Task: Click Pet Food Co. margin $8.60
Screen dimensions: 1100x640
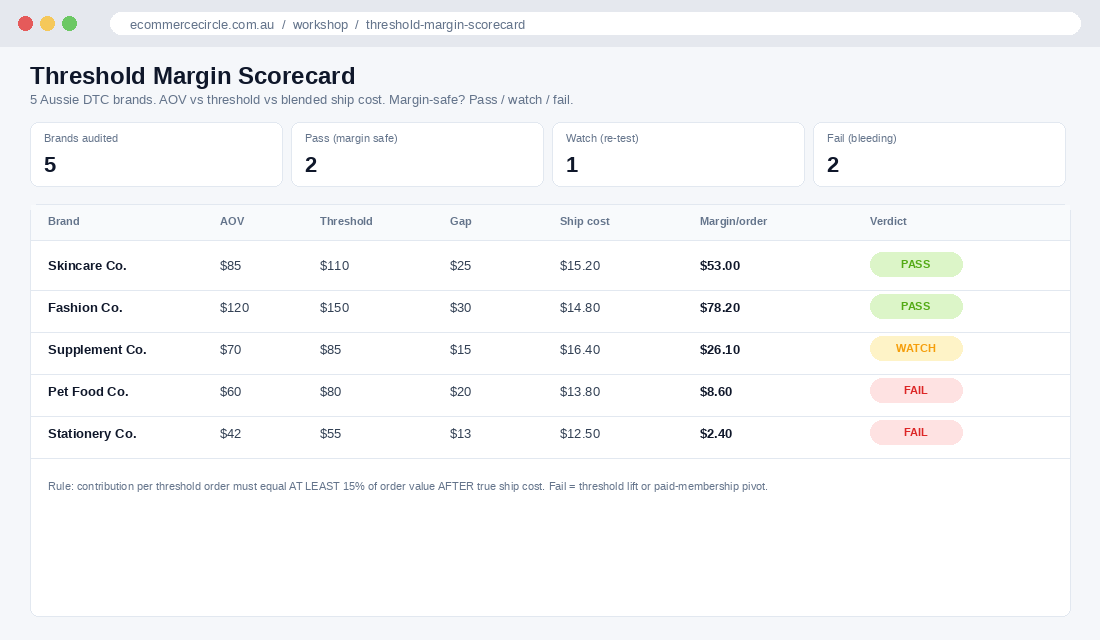Action: (716, 392)
